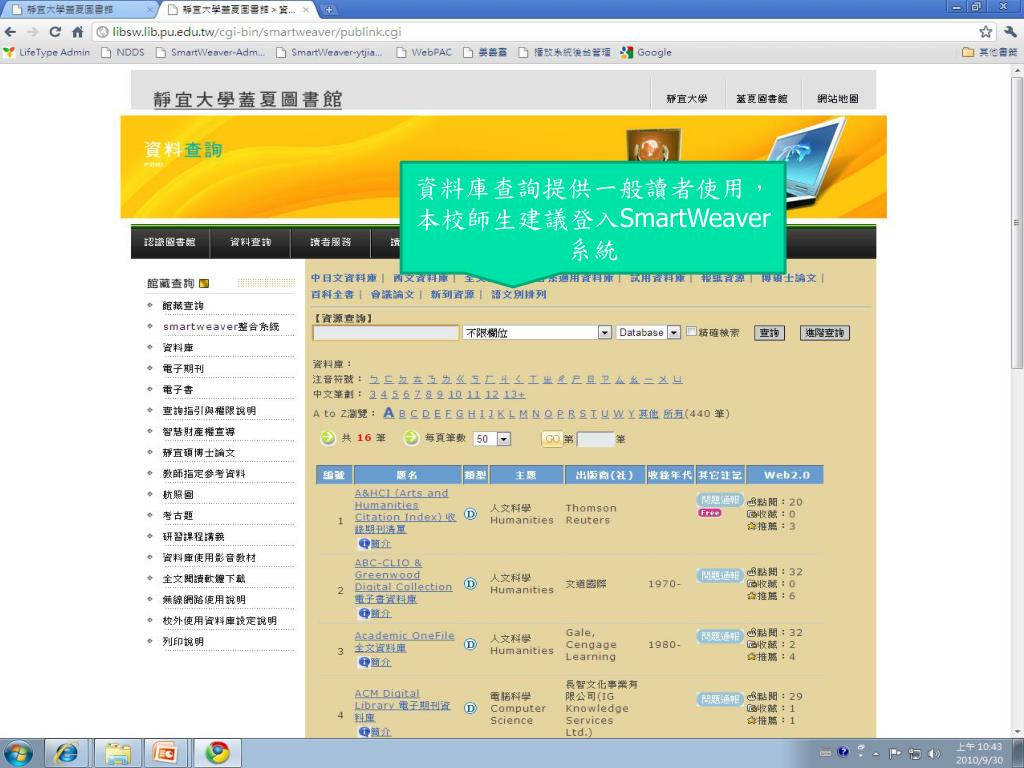Reload the page with the refresh icon
The image size is (1024, 768).
tap(55, 32)
